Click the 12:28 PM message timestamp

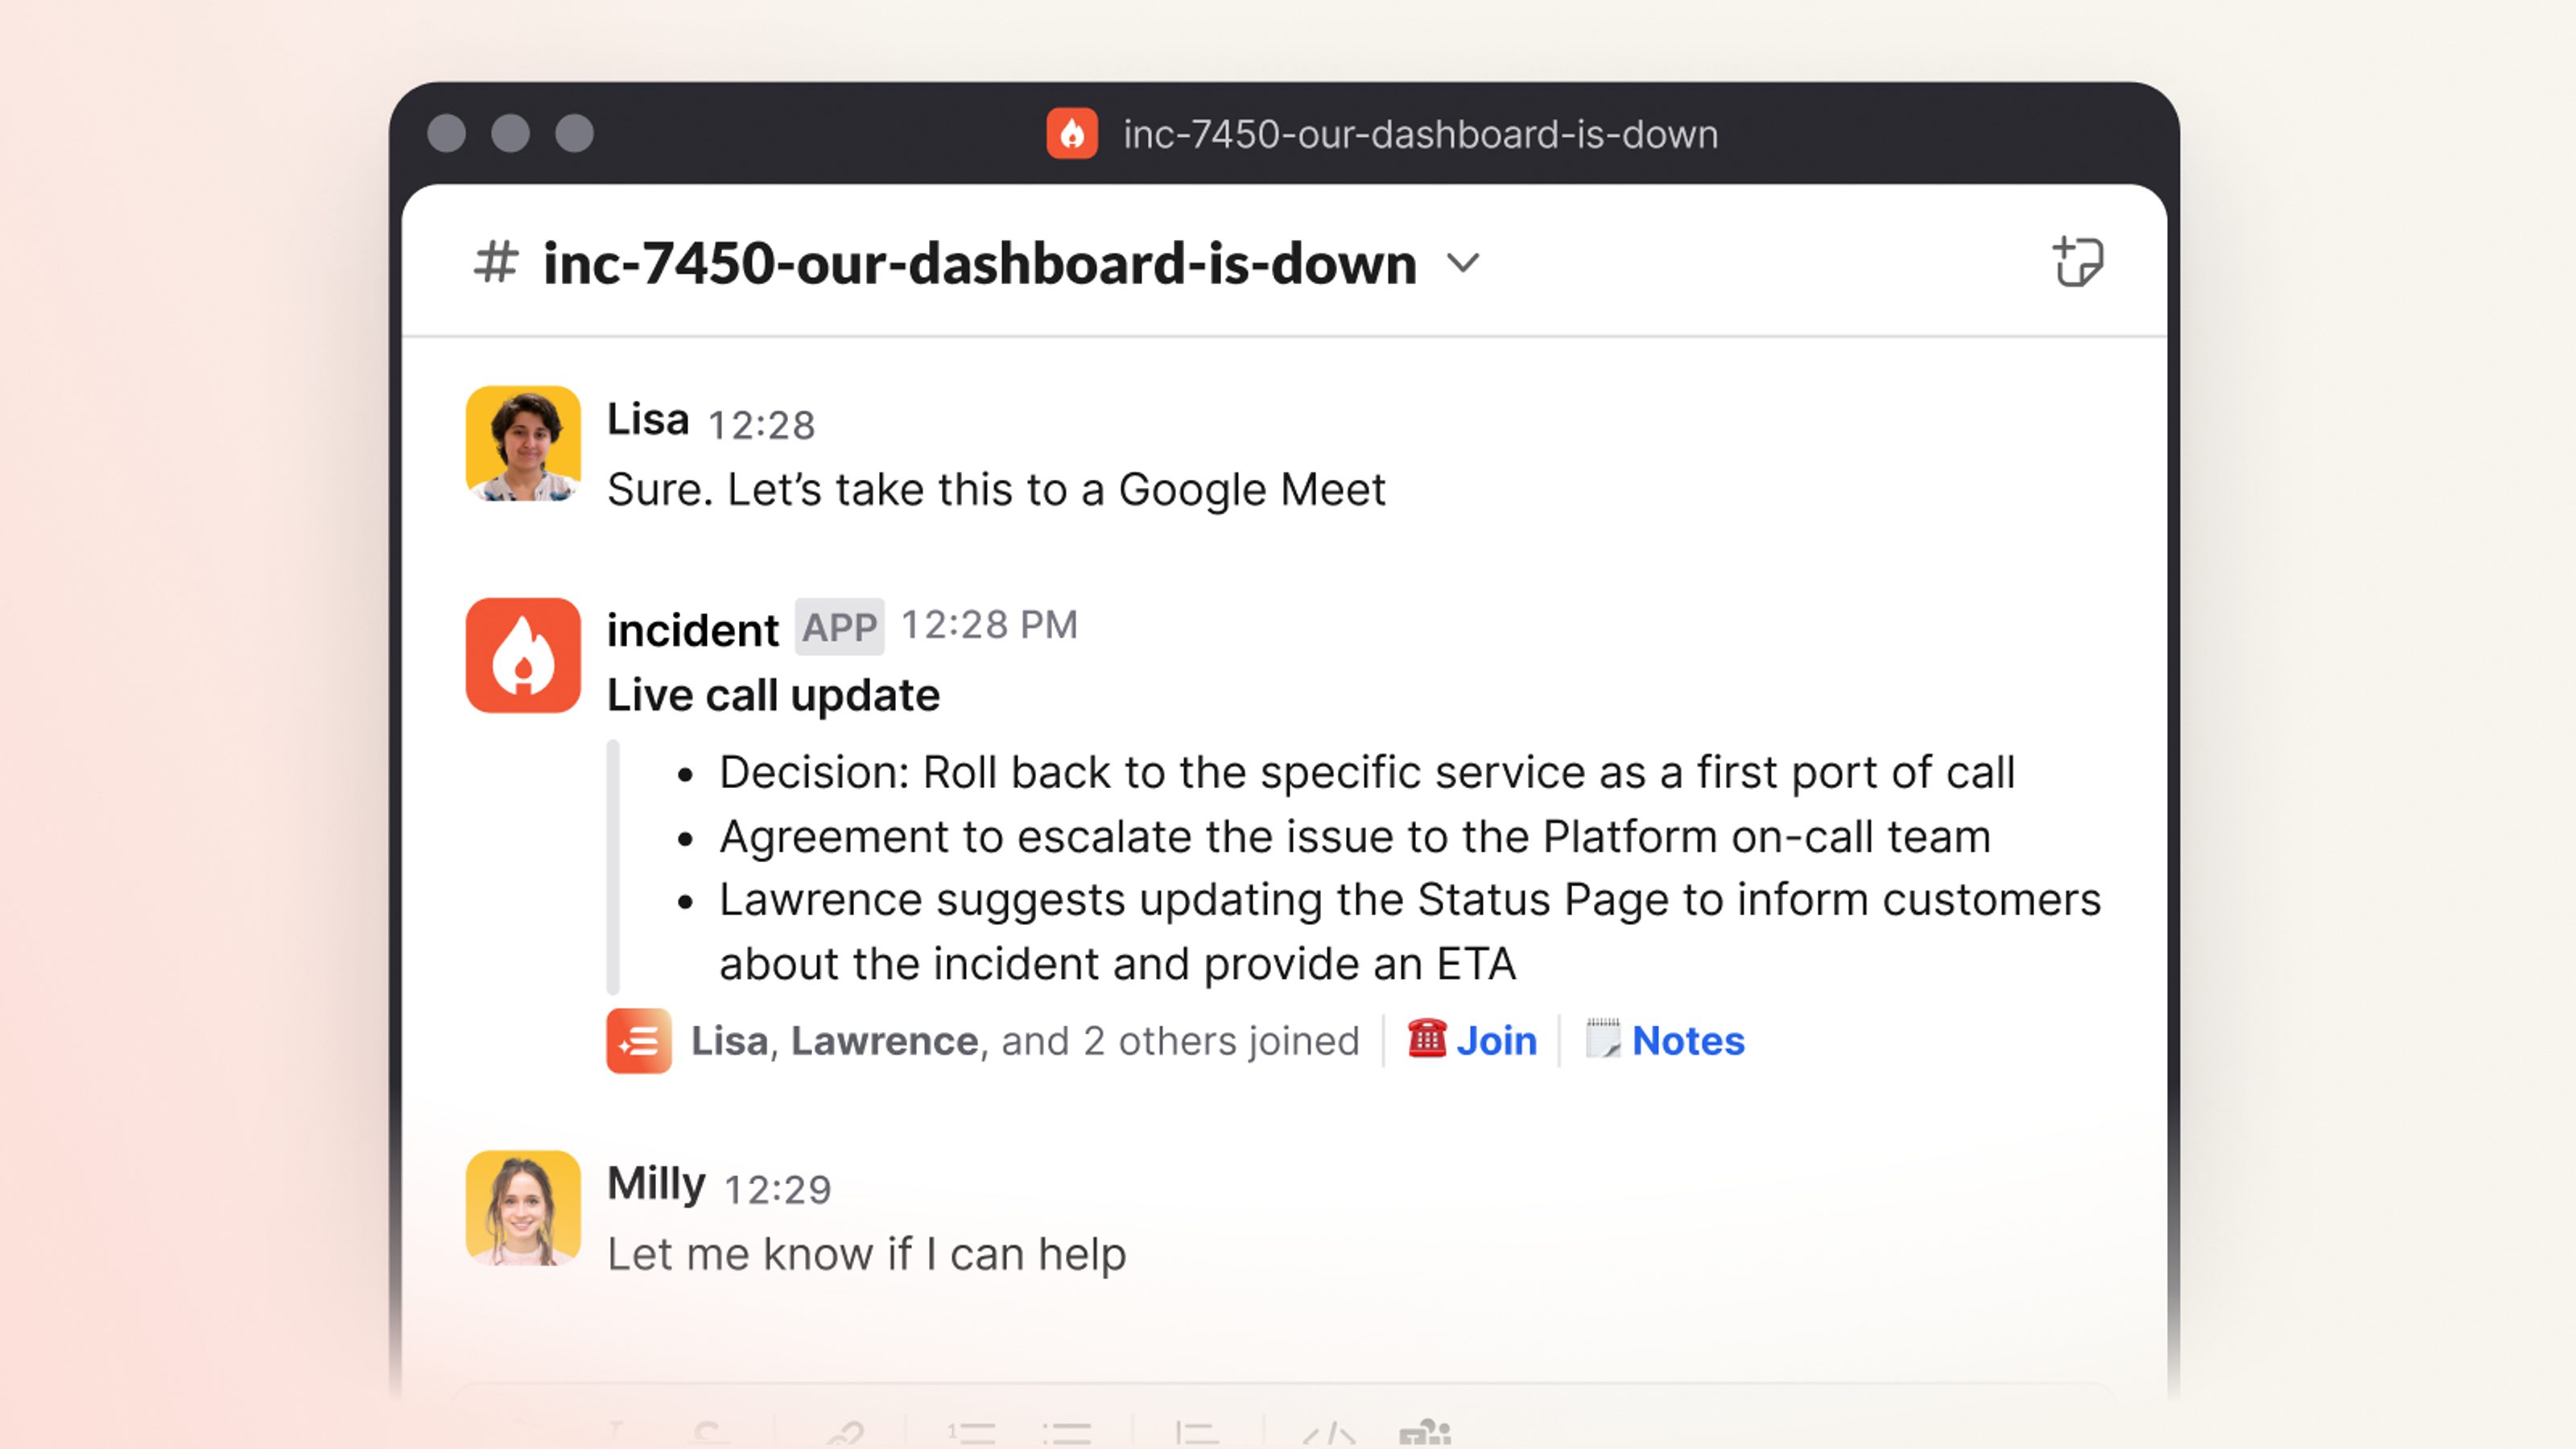(x=989, y=625)
